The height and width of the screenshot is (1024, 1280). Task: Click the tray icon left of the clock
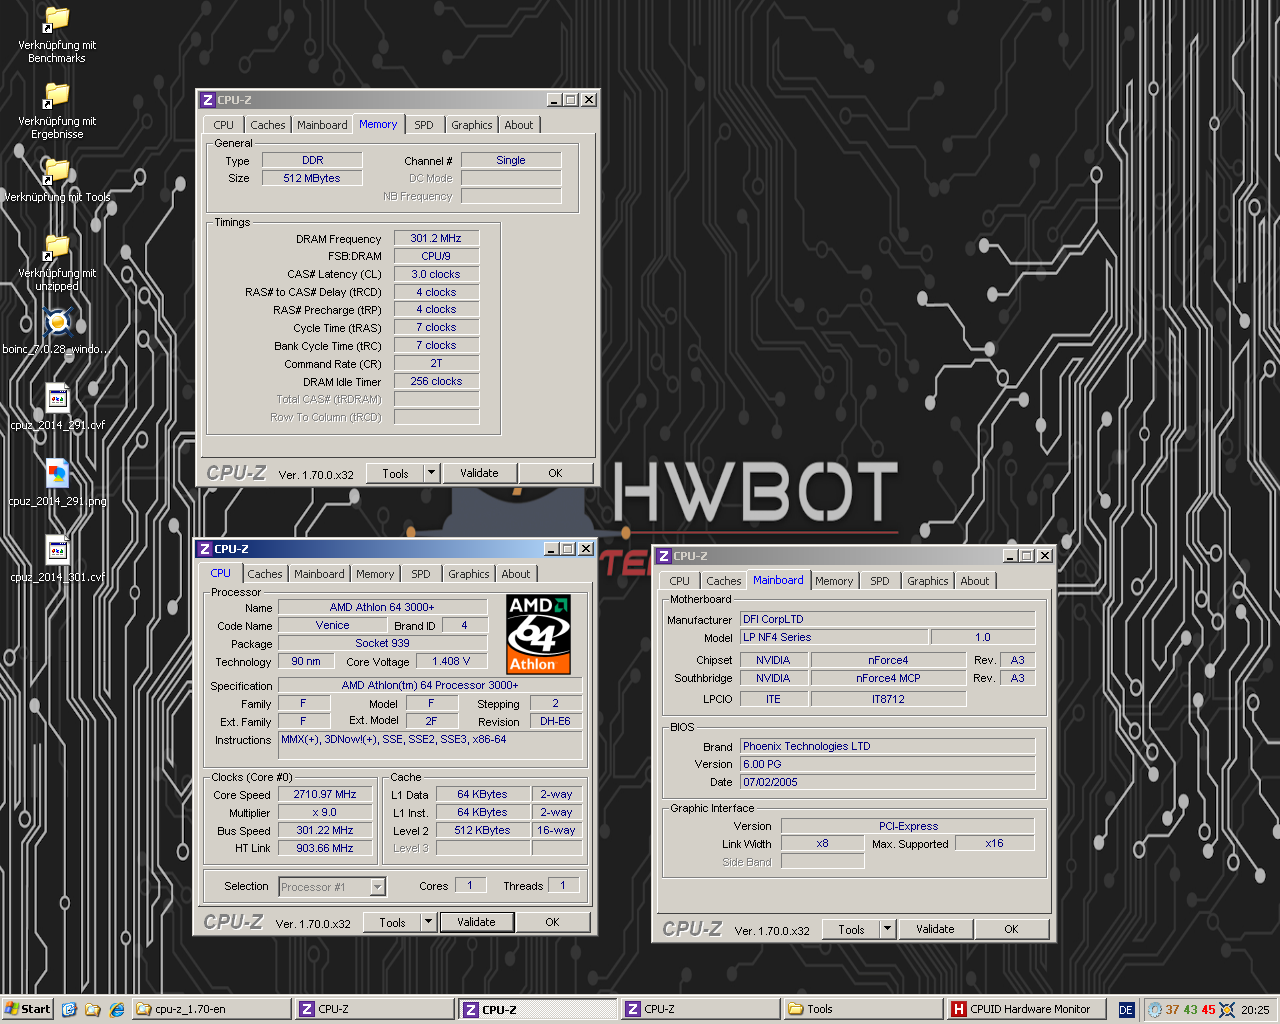pos(1227,1010)
